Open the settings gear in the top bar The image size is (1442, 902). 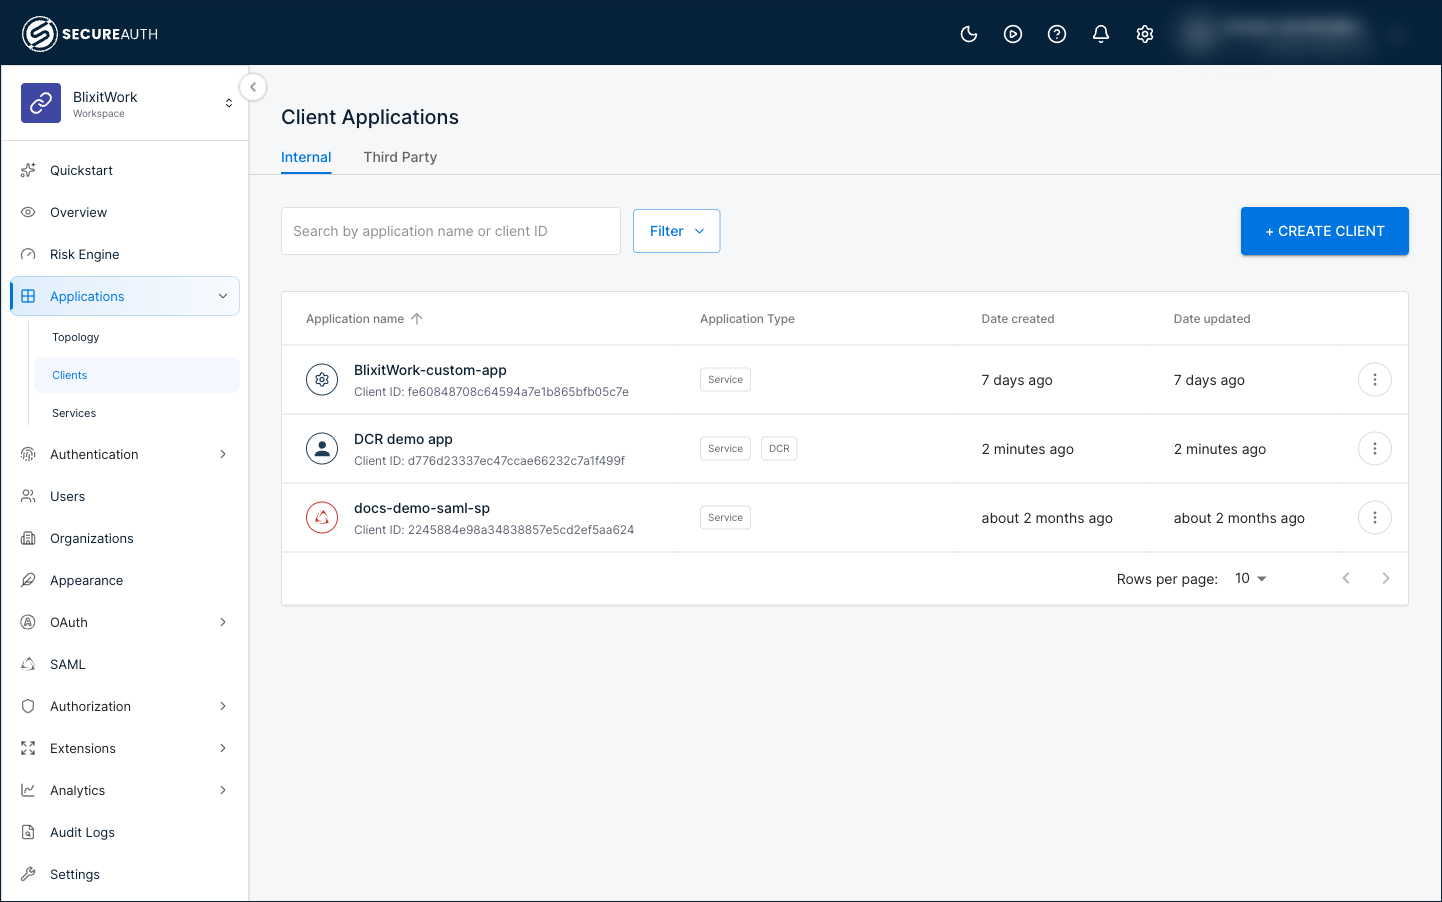click(1145, 34)
